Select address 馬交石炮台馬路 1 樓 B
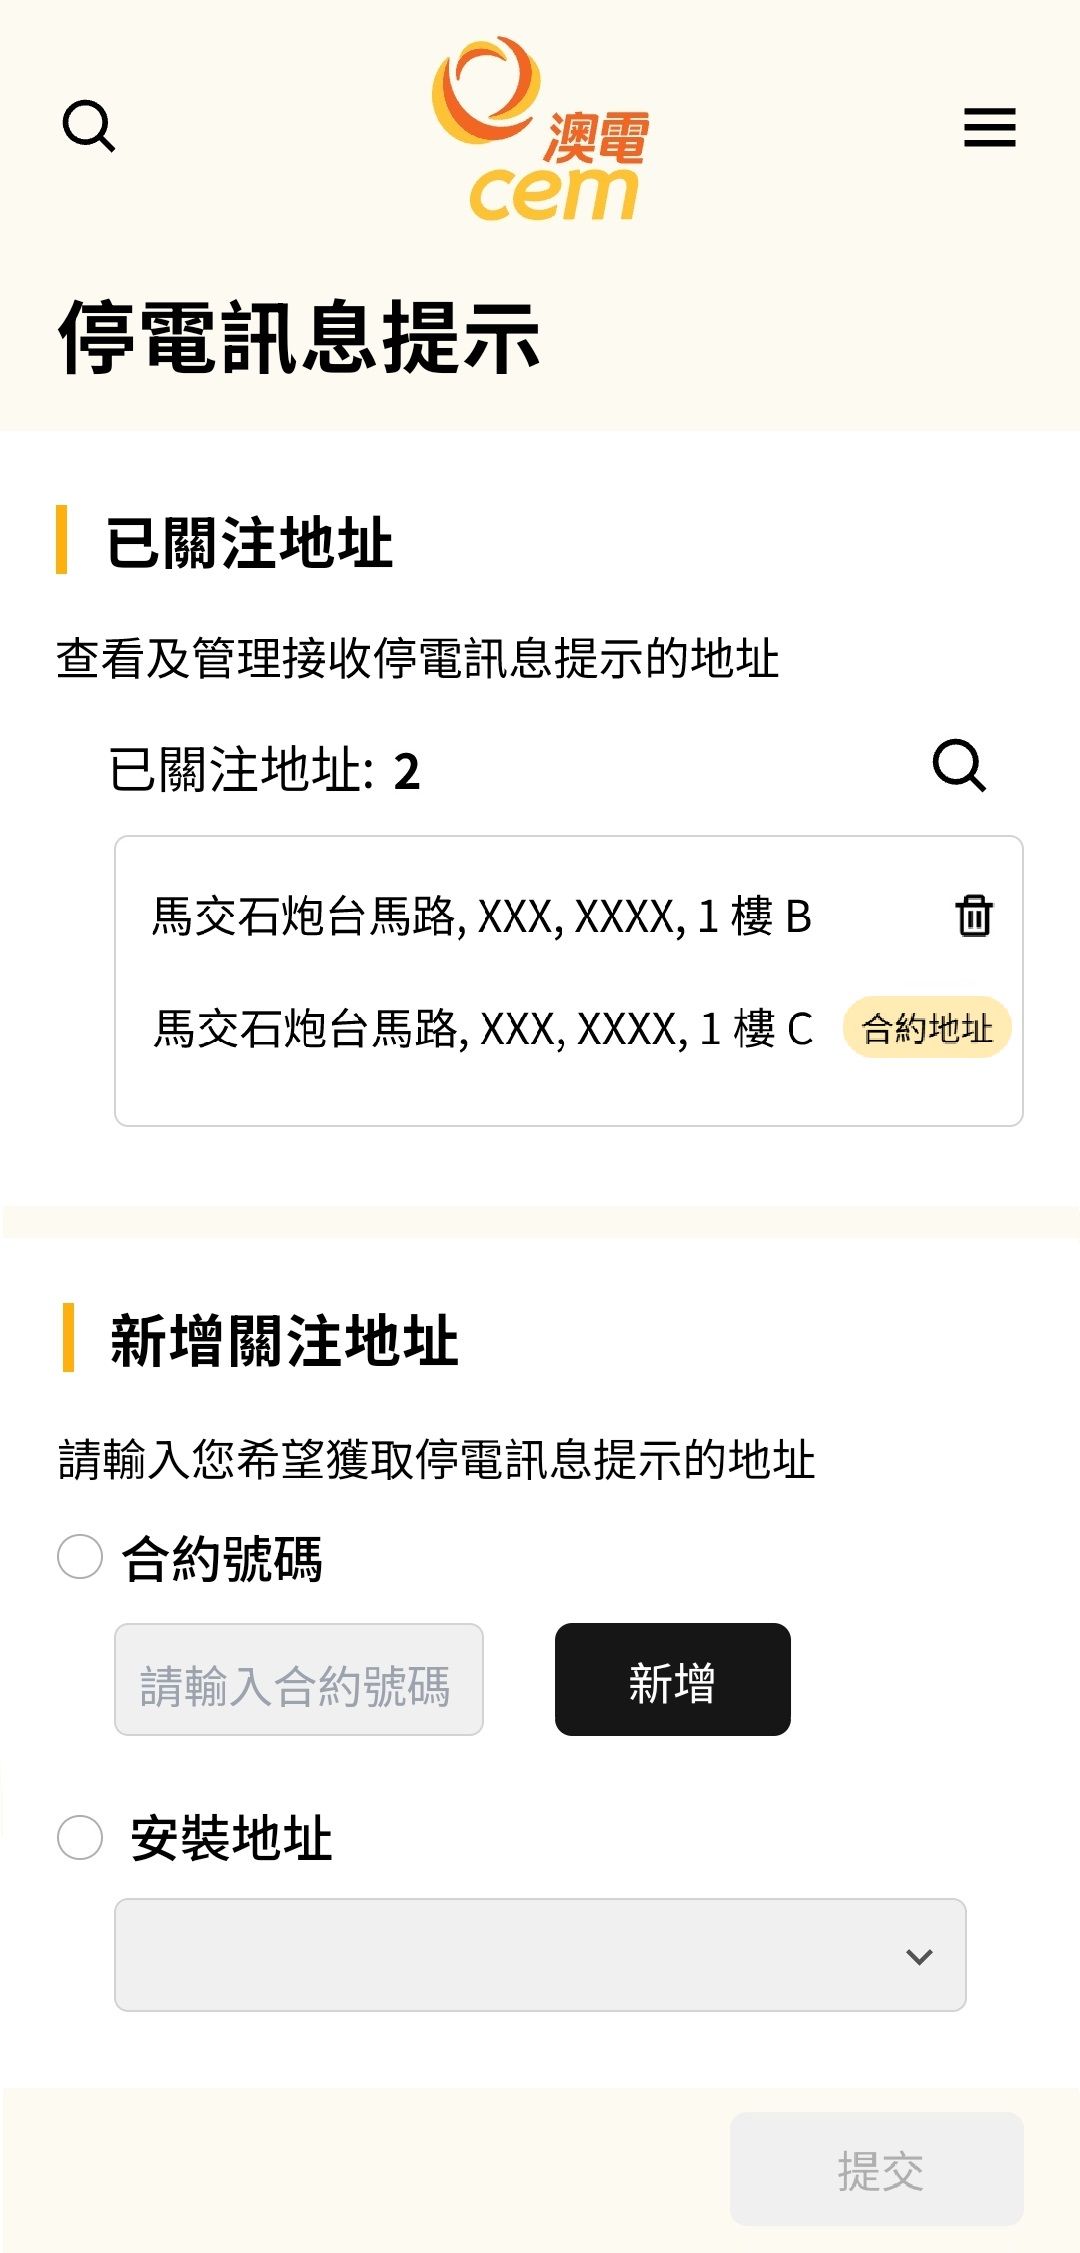 [481, 916]
